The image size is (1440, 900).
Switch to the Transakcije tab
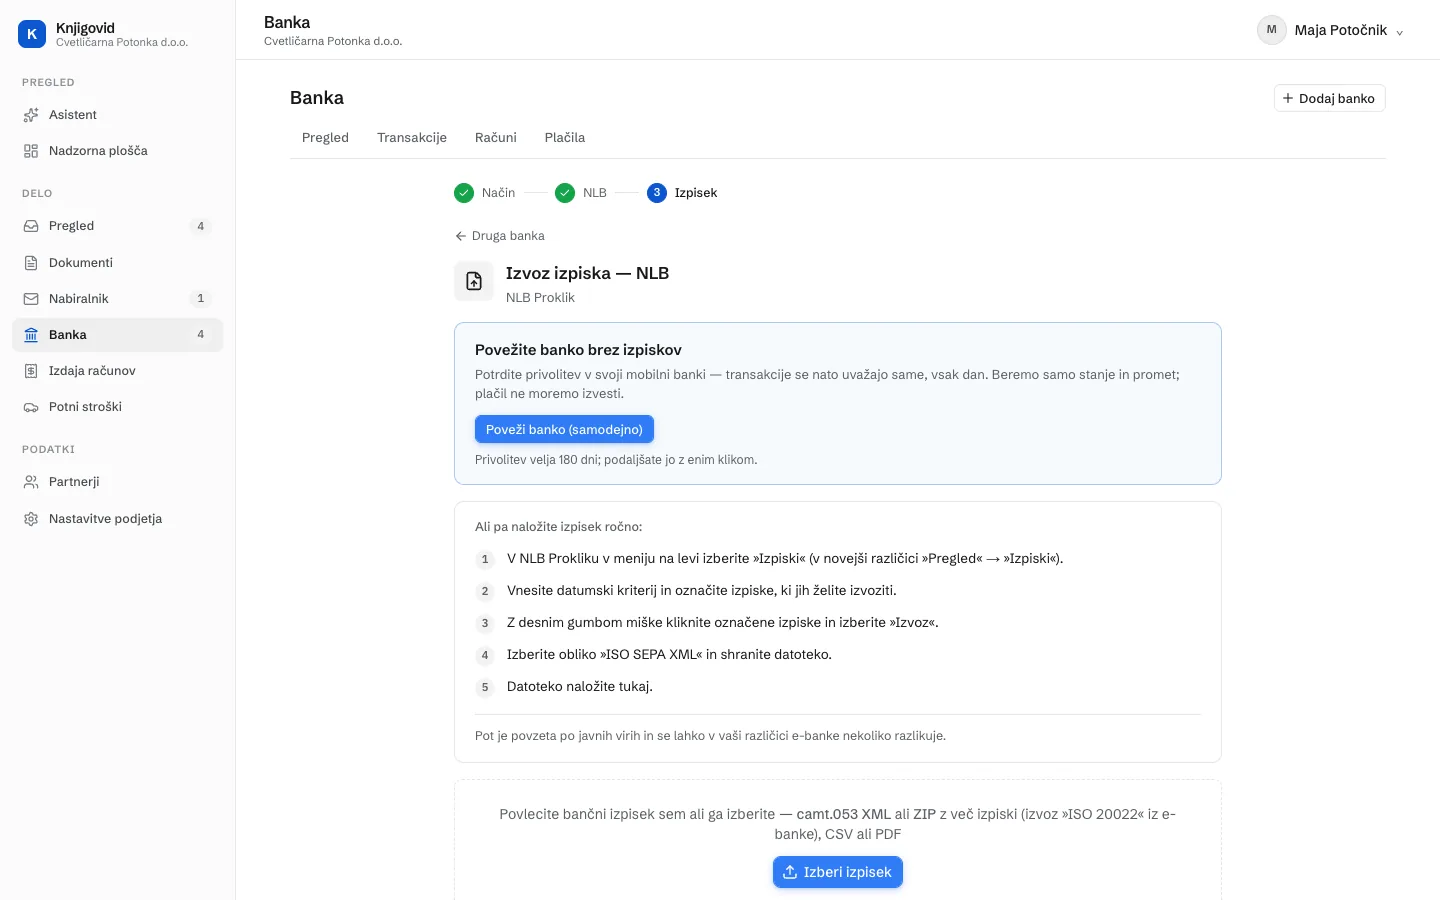(412, 138)
